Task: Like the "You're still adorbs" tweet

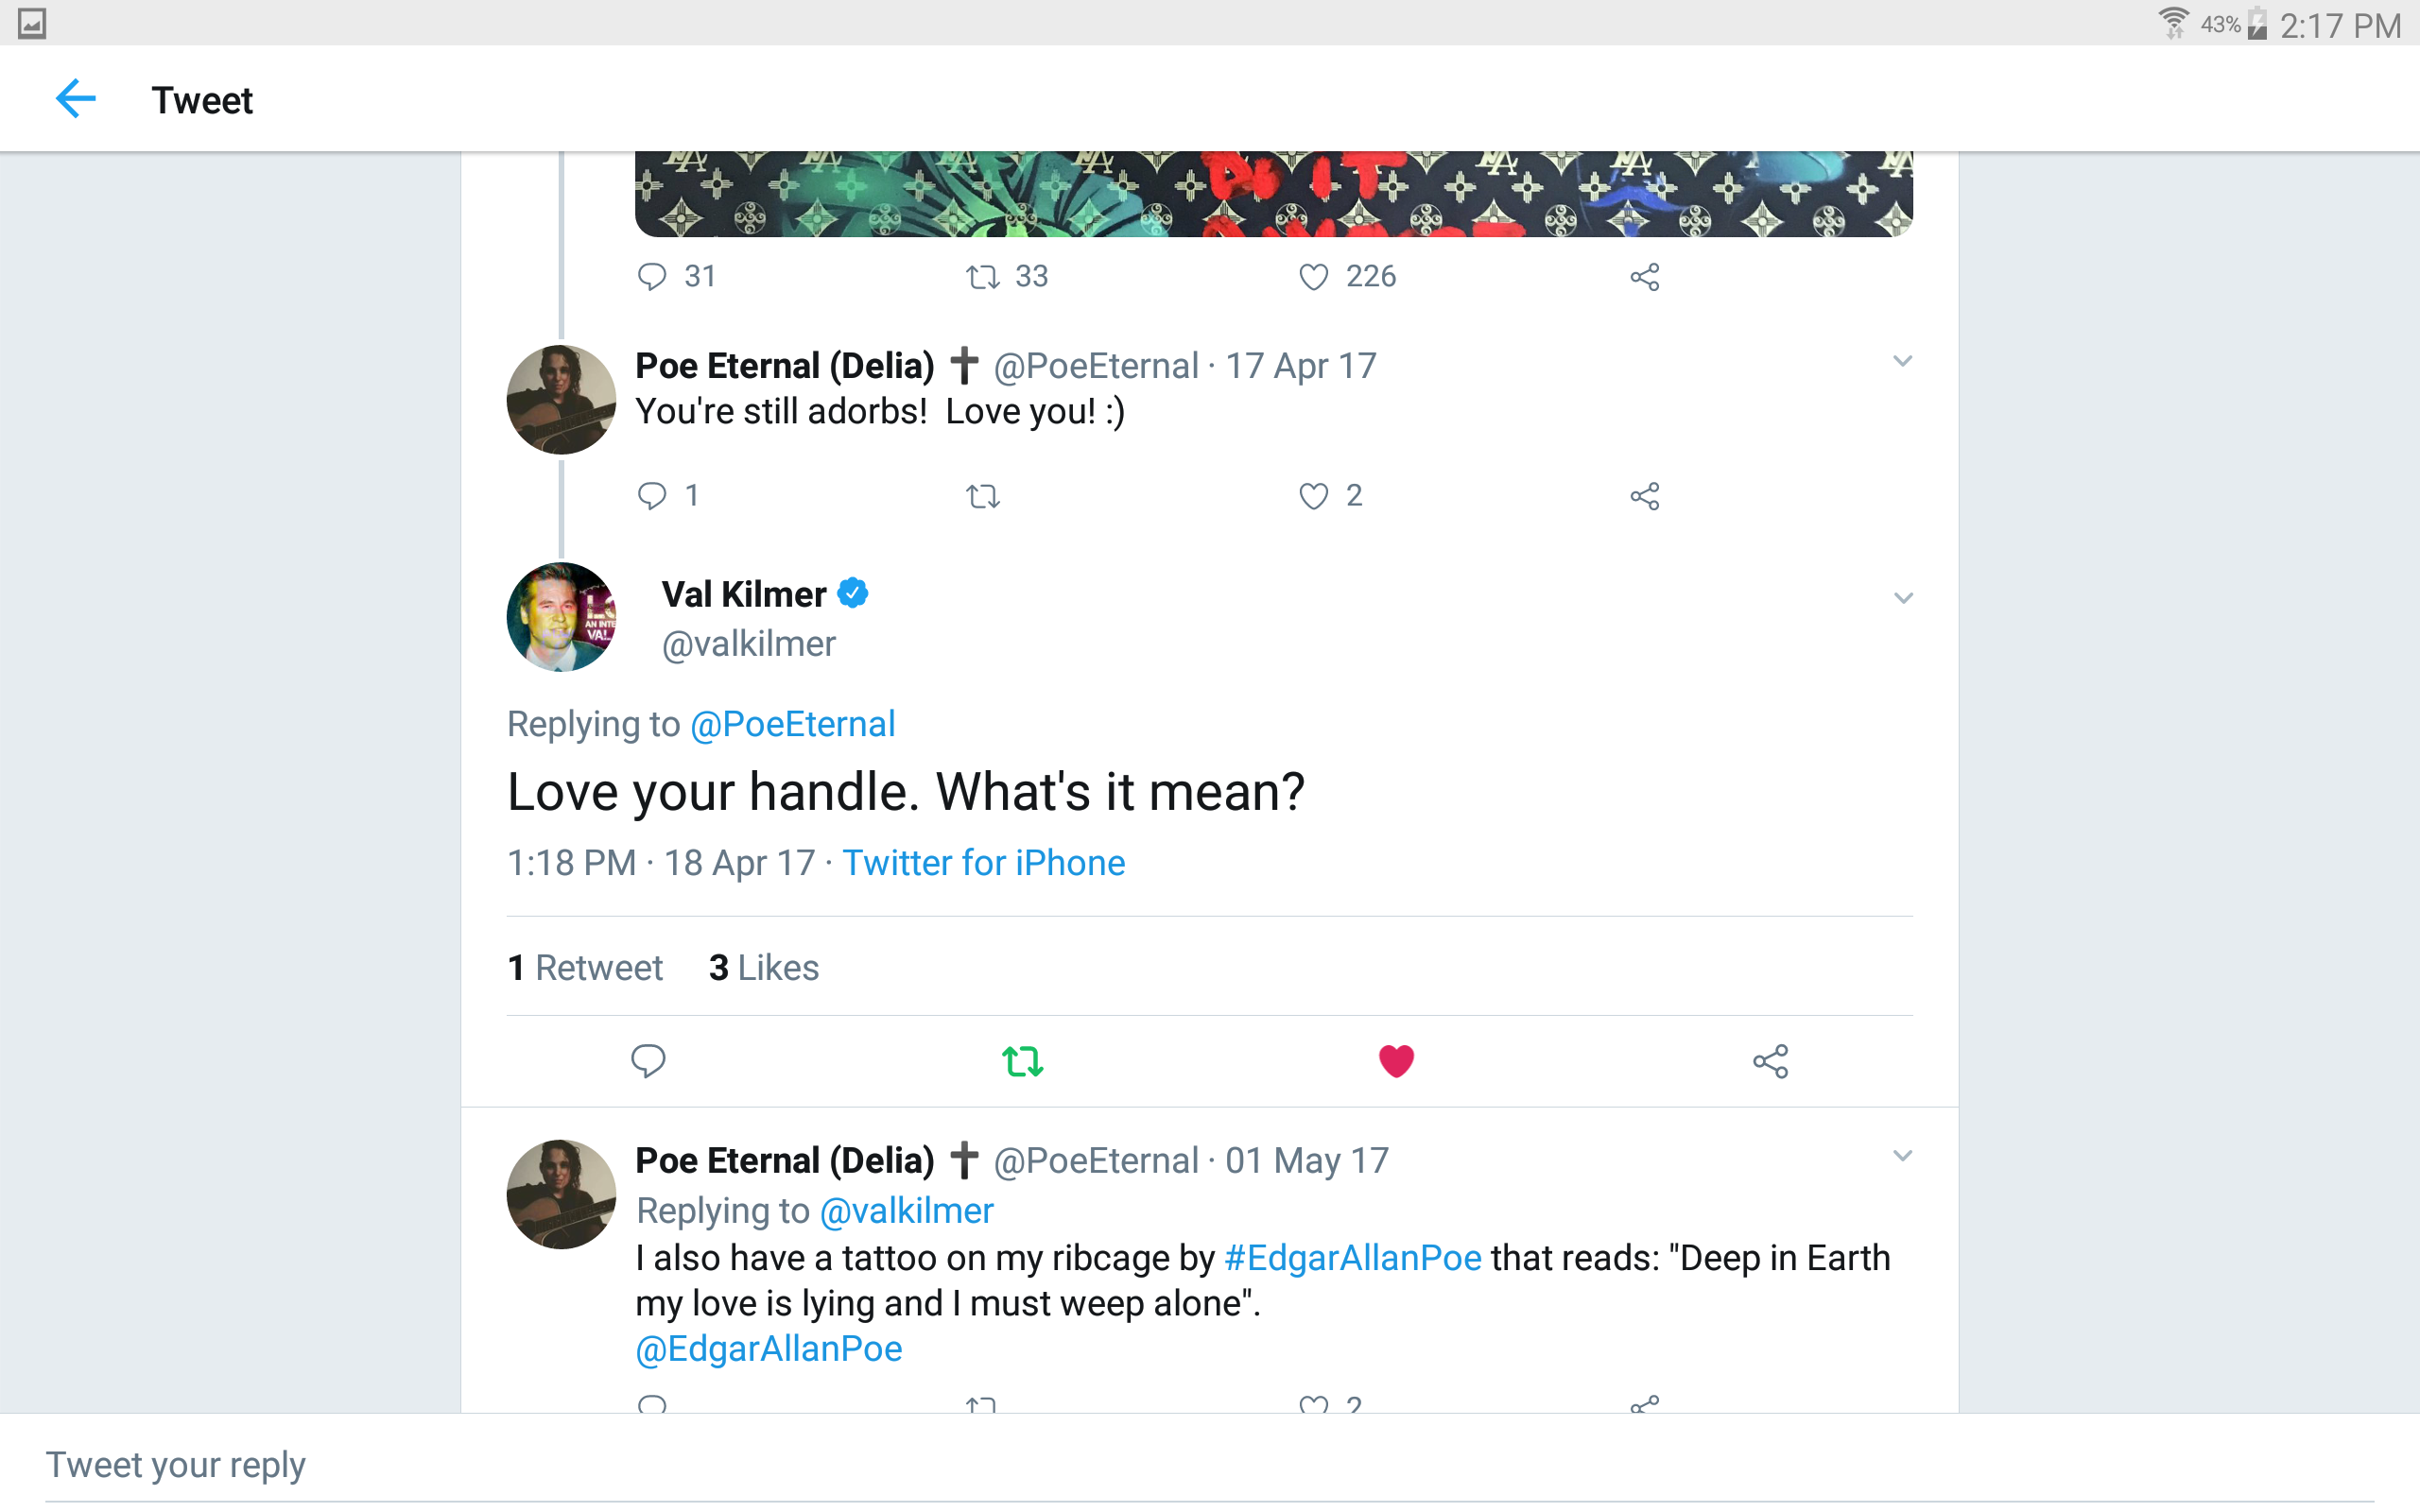Action: pyautogui.click(x=1313, y=496)
